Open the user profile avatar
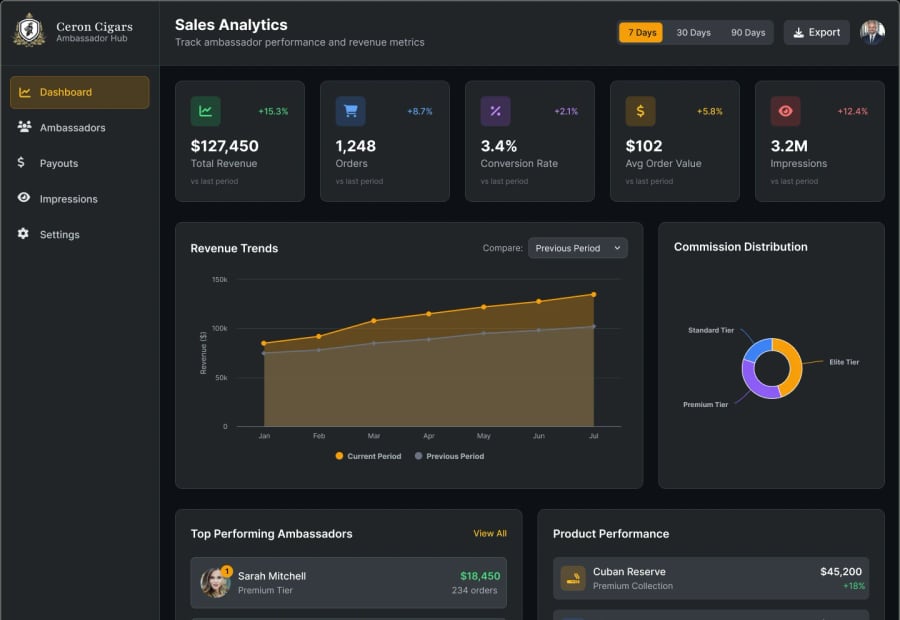 pyautogui.click(x=872, y=32)
